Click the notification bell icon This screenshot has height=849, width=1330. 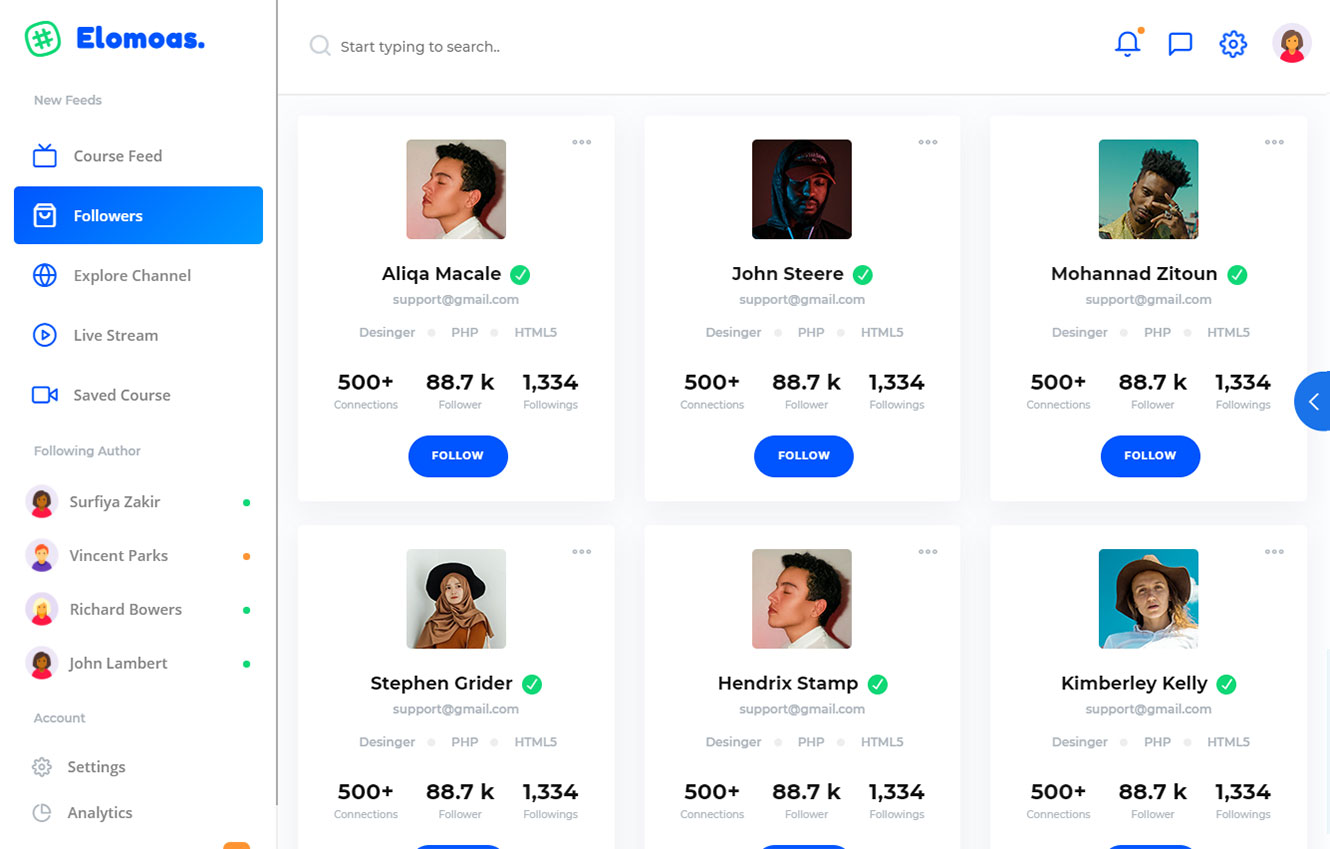(1127, 44)
